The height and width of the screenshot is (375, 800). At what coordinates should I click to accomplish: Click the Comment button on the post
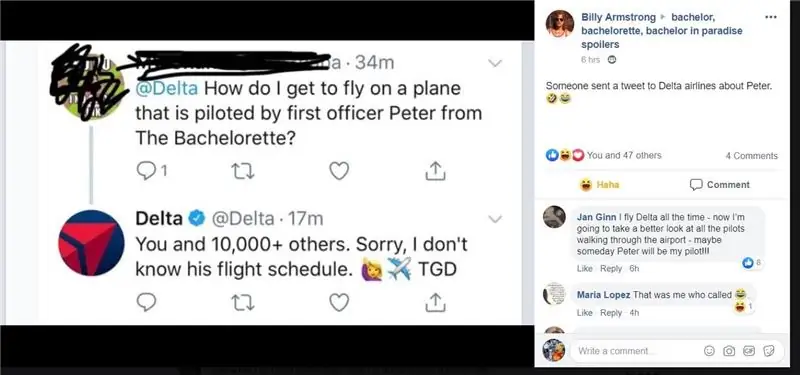coord(720,185)
